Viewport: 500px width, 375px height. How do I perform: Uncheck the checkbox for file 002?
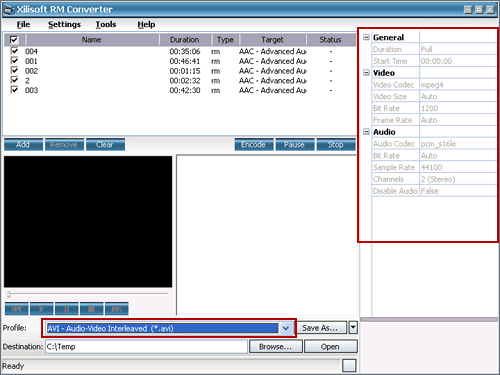(14, 70)
